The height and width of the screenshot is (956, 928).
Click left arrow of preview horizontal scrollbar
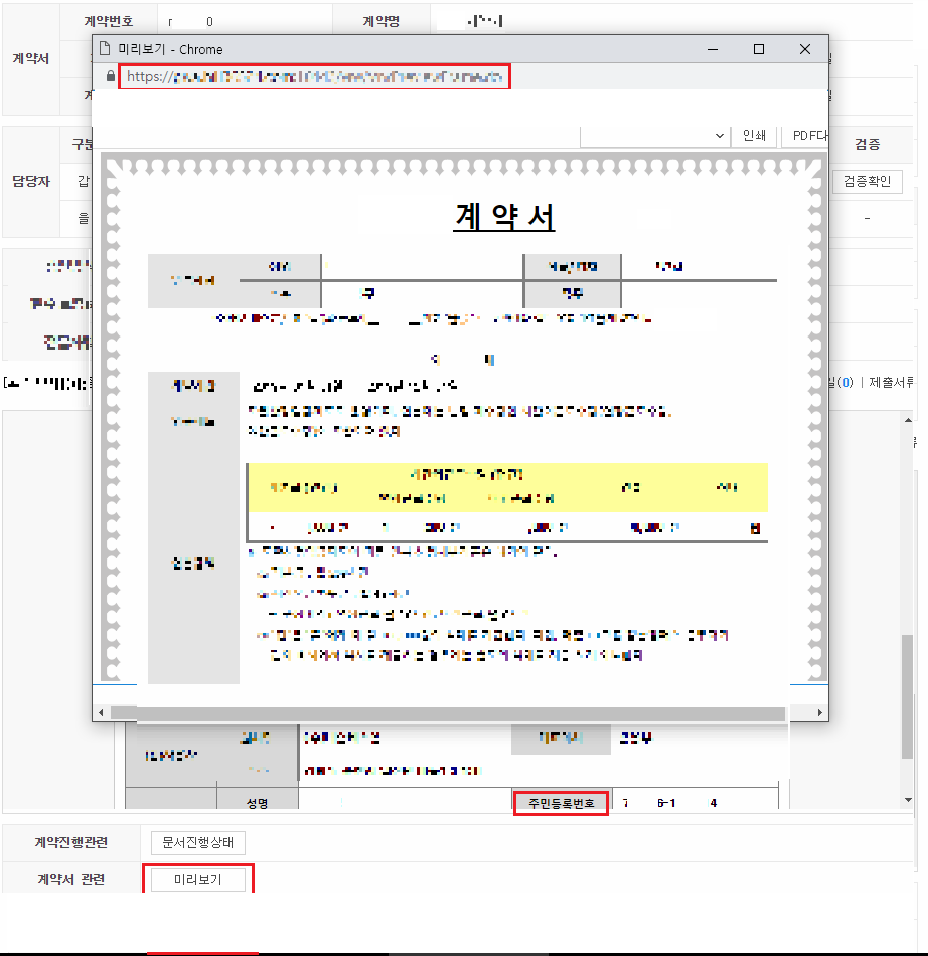pos(101,712)
